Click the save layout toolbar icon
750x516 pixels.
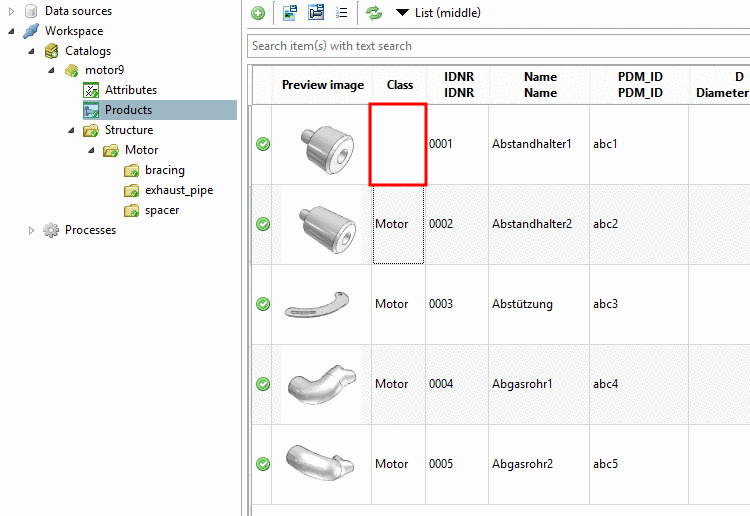click(x=316, y=12)
